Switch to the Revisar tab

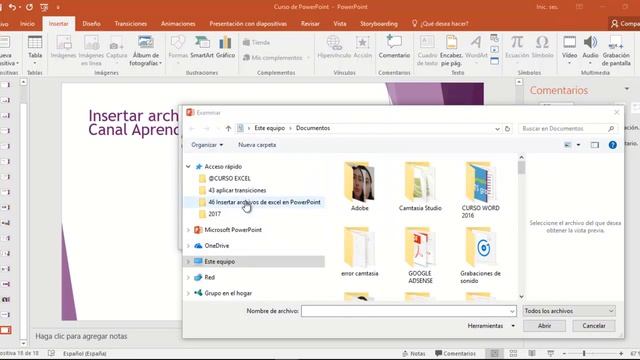coord(310,24)
